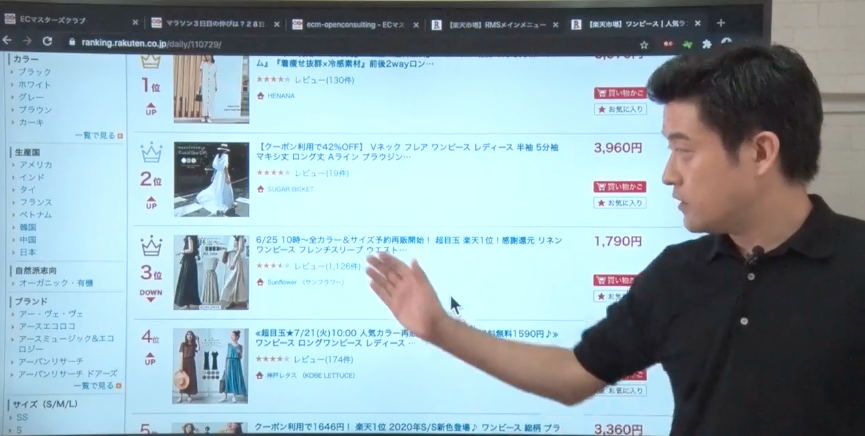Open 一覧で見る under ブランド section
This screenshot has width=865, height=436.
pos(97,386)
